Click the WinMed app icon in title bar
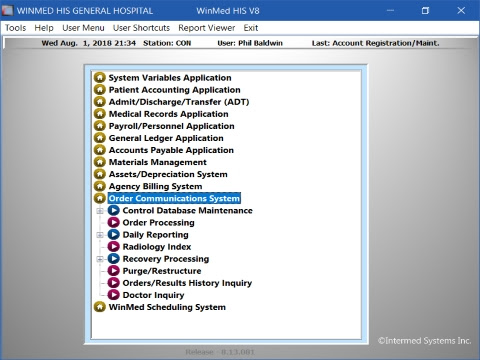 7,11
